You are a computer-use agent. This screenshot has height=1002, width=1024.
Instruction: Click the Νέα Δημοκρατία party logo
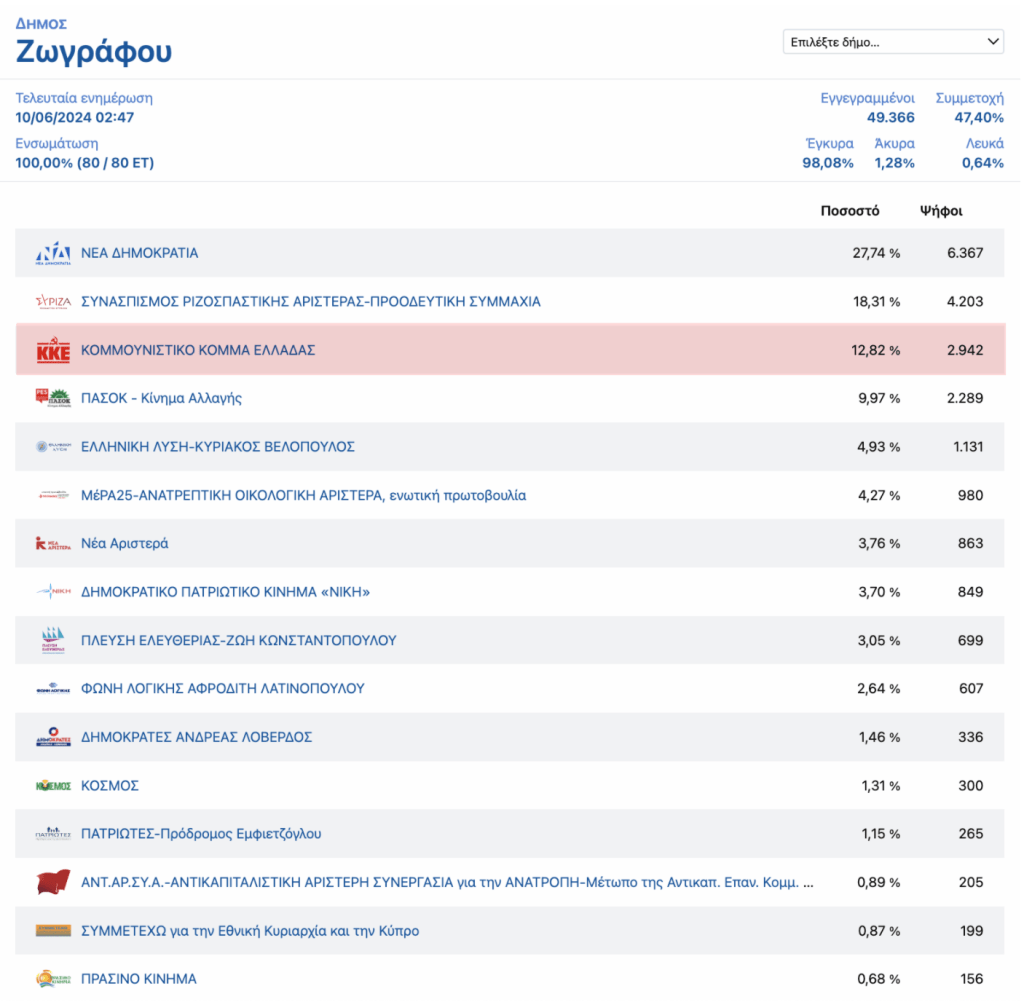(x=53, y=254)
